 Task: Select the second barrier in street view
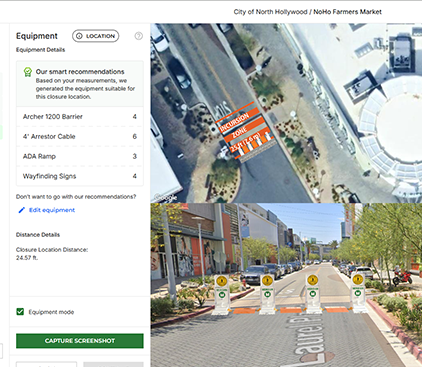267,294
